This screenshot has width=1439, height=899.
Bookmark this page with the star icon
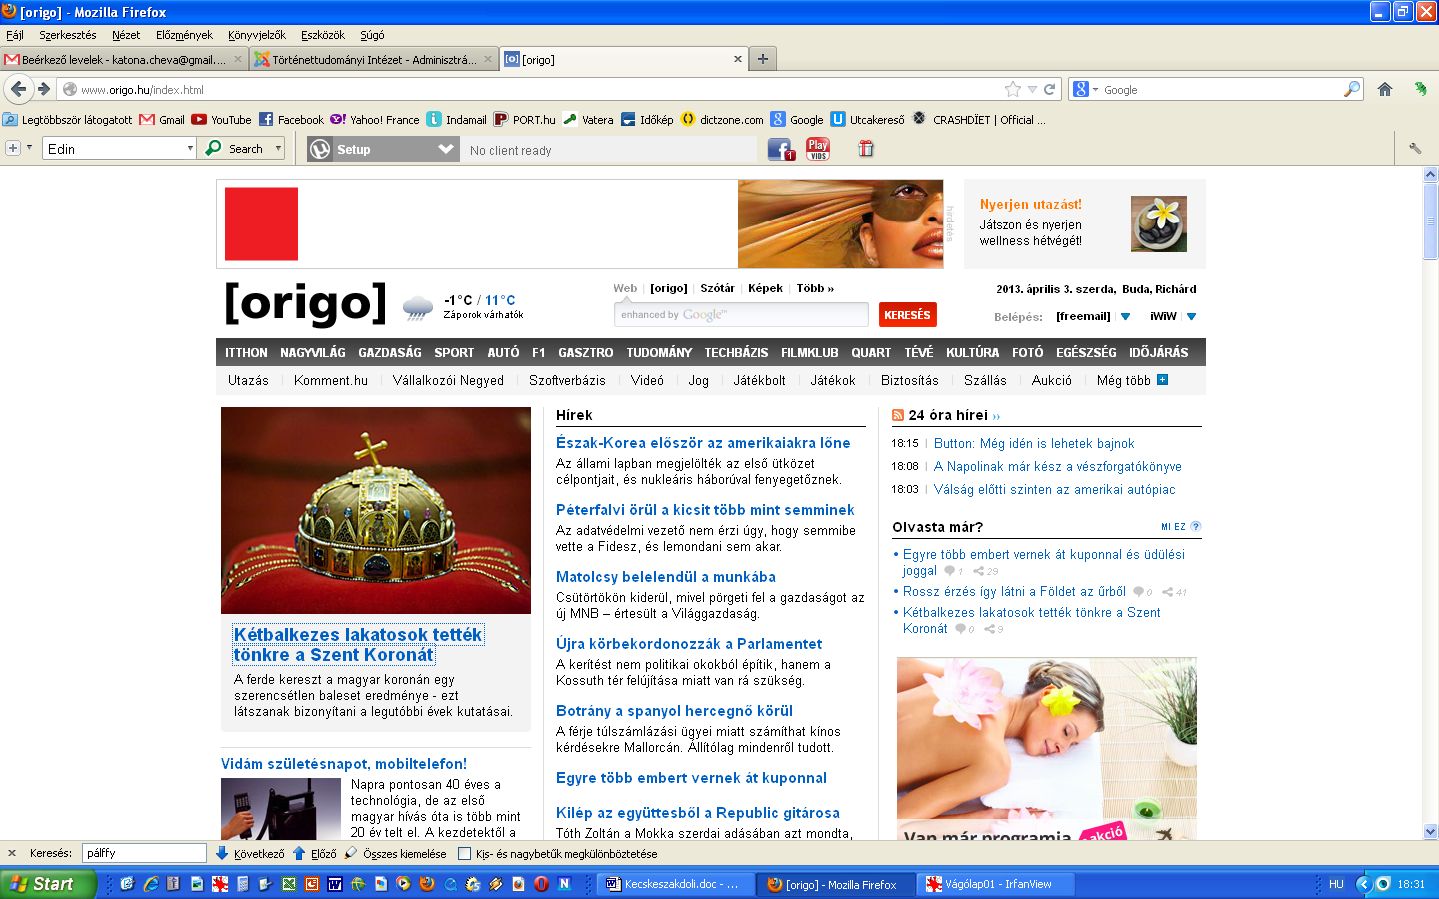point(1013,89)
